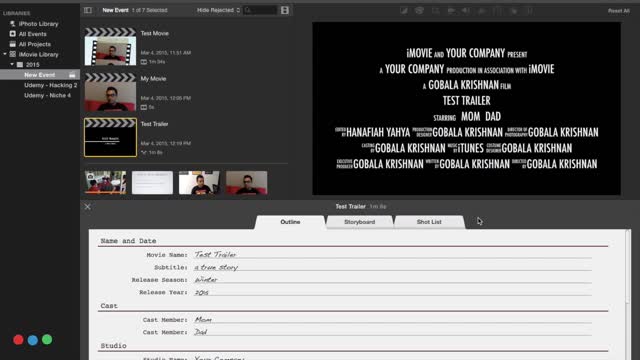Click the 'Studio' section heading

coord(113,346)
